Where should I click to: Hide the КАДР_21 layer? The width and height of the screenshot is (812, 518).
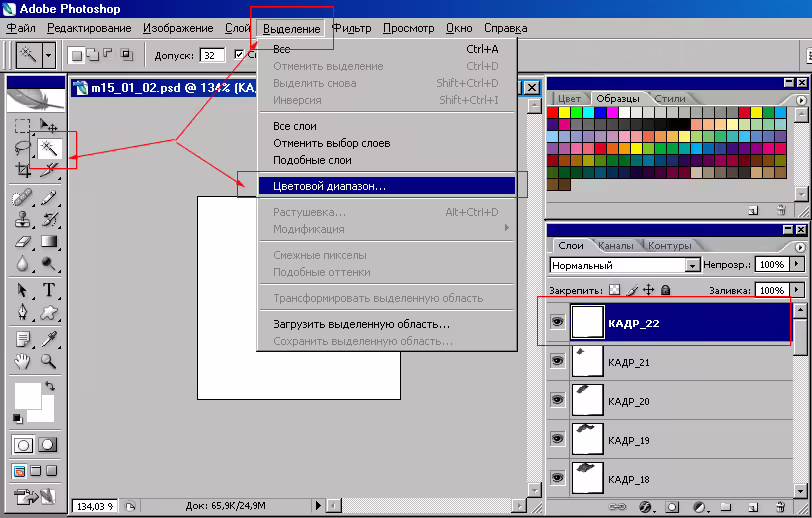[557, 361]
